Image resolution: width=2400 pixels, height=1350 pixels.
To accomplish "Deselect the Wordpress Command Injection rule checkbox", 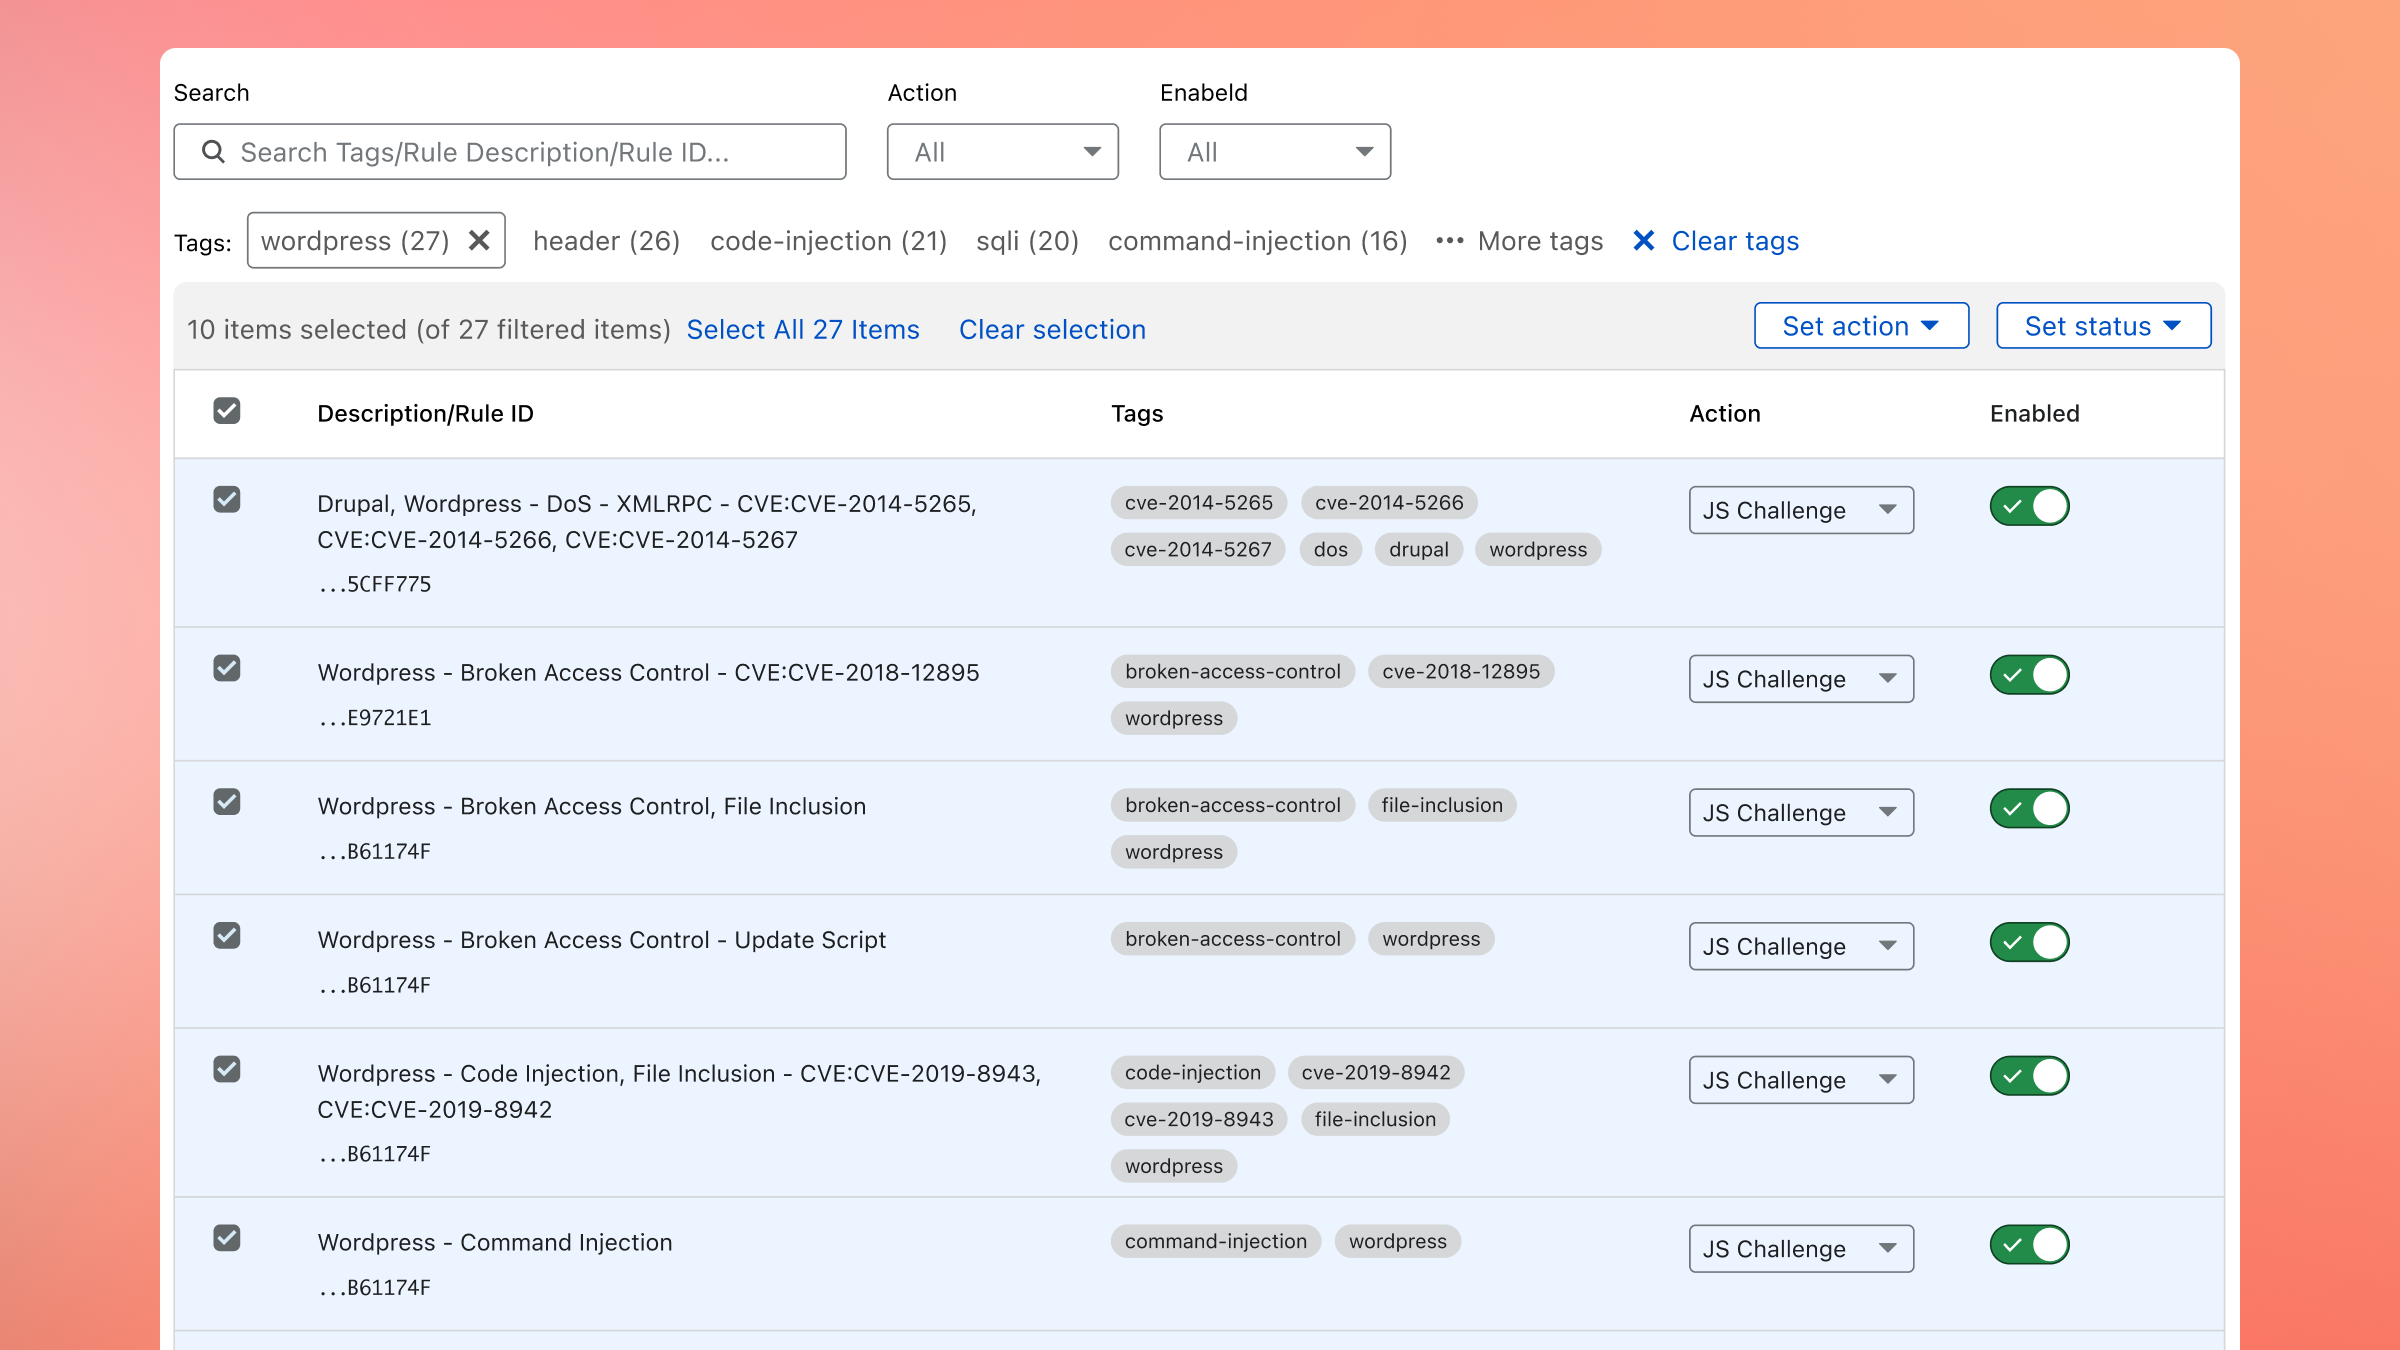I will [227, 1239].
